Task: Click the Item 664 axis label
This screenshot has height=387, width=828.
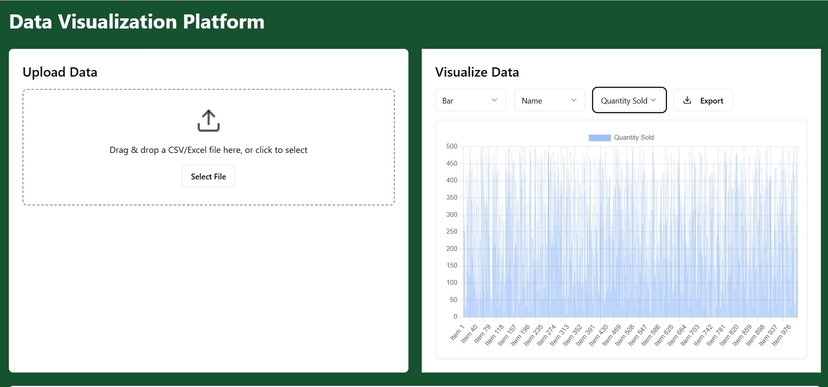Action: click(676, 334)
